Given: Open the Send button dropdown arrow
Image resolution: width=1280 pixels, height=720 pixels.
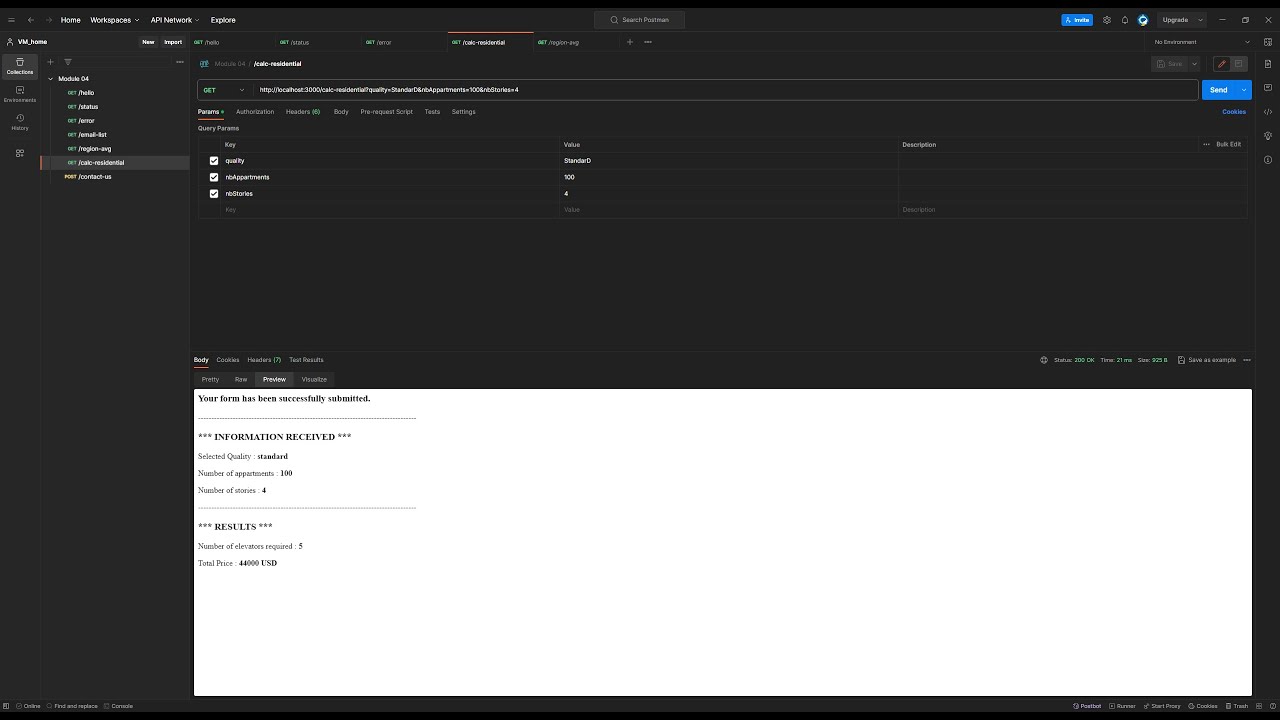Looking at the screenshot, I should (x=1244, y=90).
